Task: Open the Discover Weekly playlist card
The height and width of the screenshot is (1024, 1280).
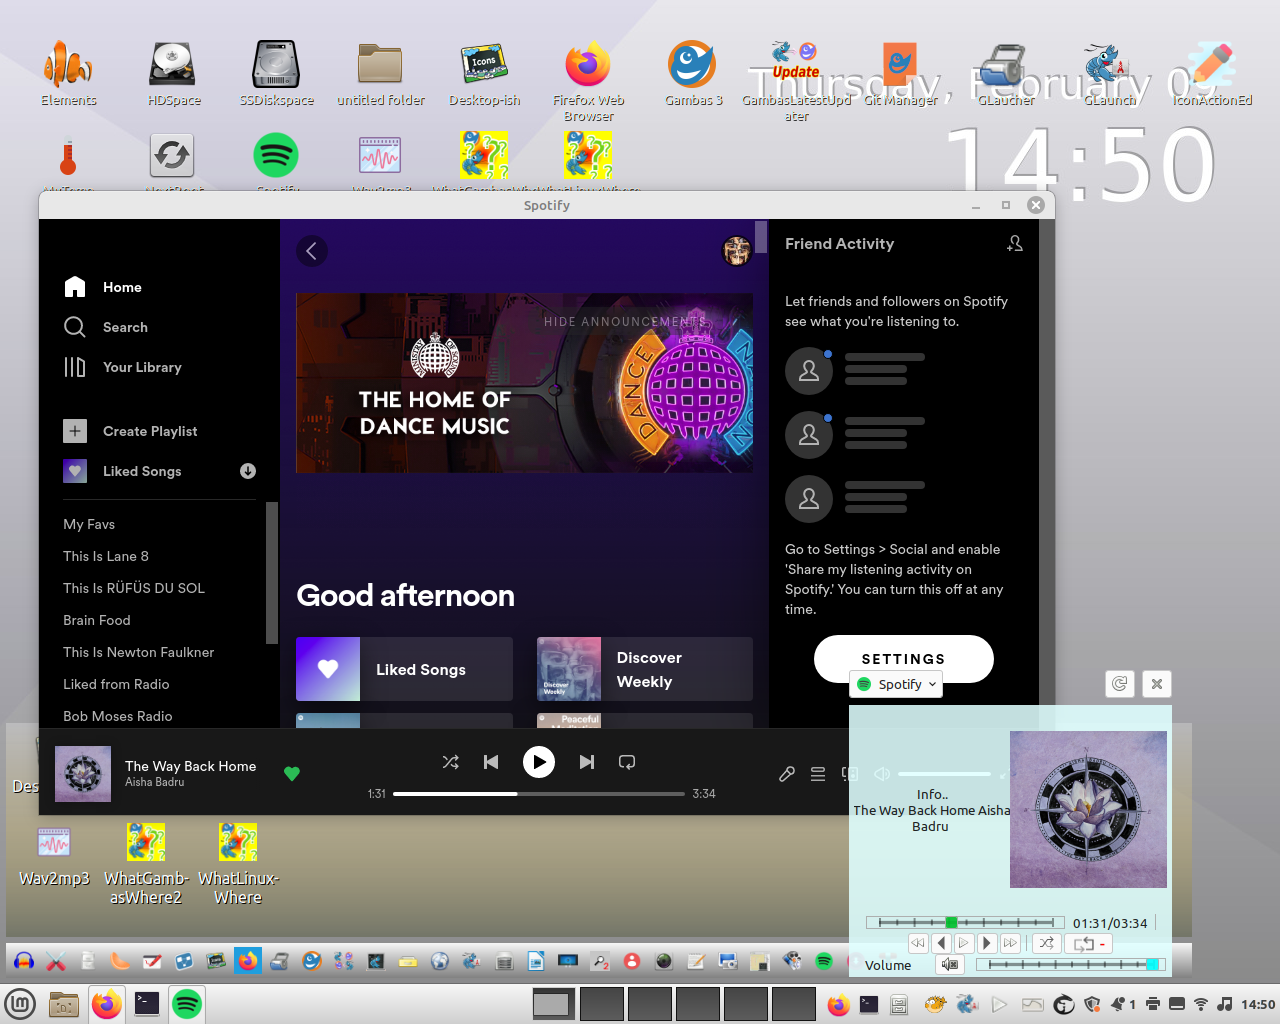Action: click(644, 669)
